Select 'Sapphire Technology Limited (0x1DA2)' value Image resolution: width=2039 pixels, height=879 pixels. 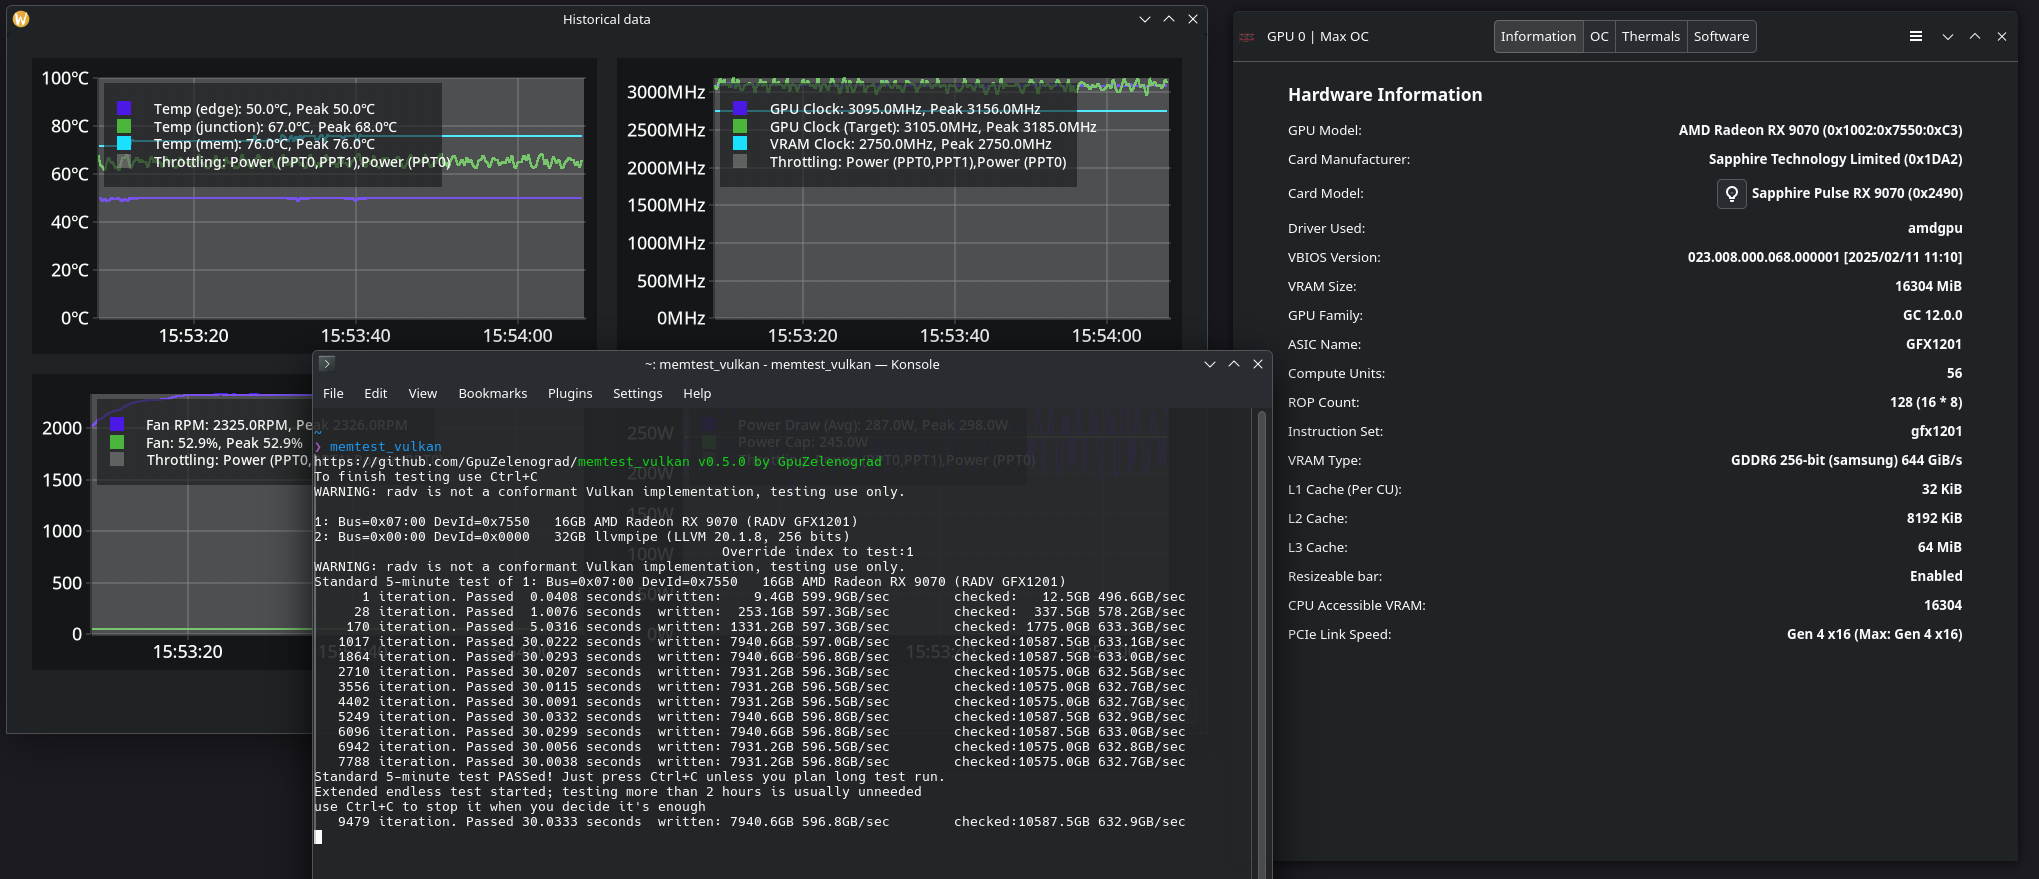1835,159
